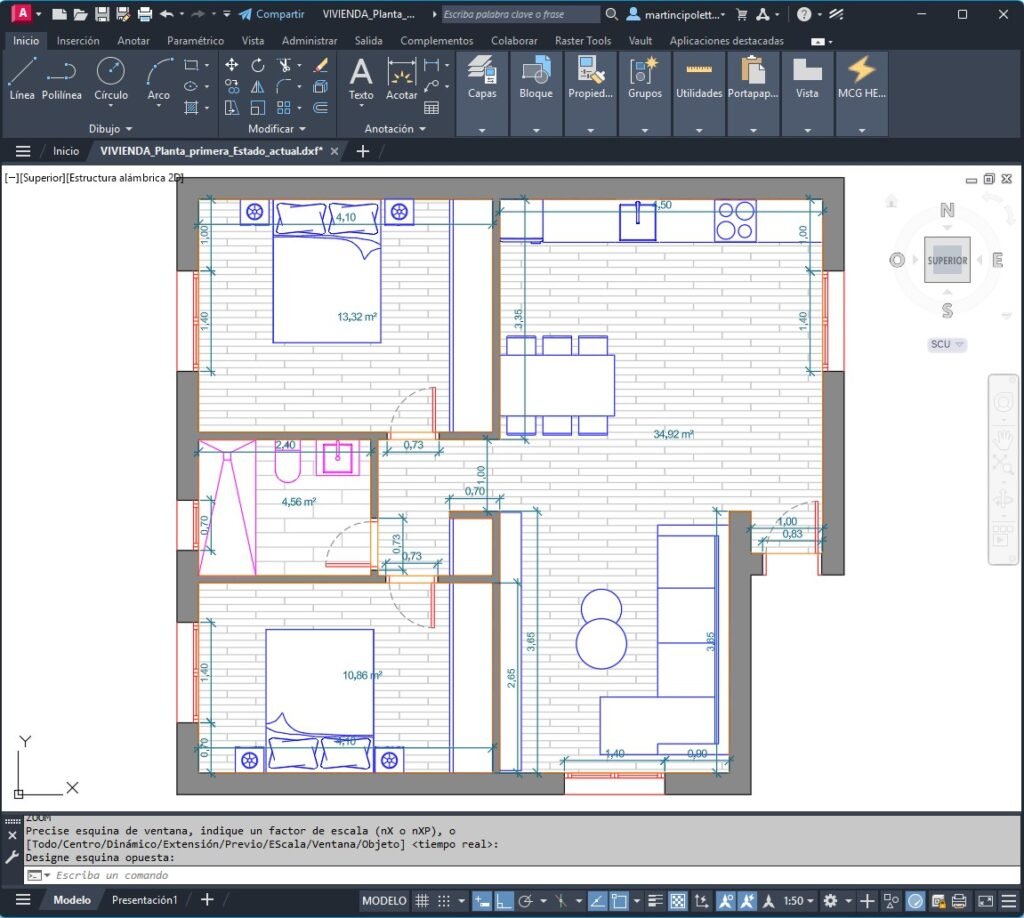
Task: Click the Multileader (Directriz) icon
Action: tap(431, 86)
